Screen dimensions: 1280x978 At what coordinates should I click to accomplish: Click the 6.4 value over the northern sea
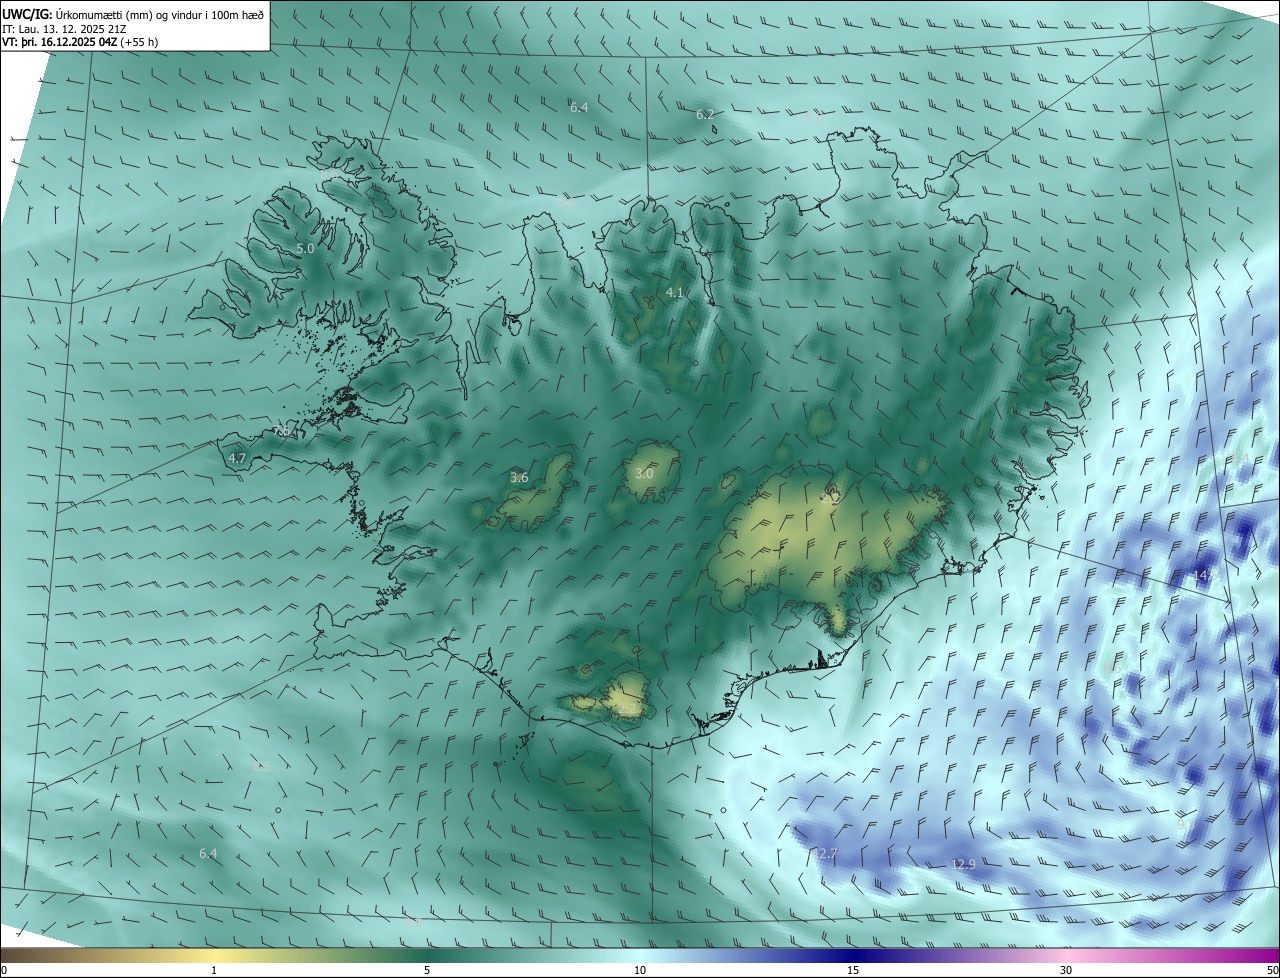click(x=579, y=107)
